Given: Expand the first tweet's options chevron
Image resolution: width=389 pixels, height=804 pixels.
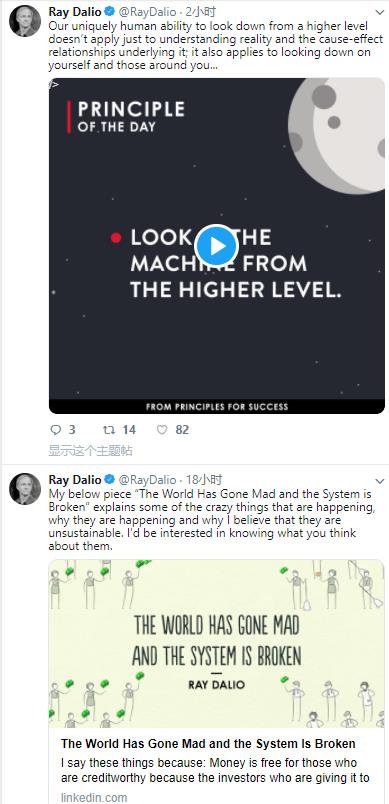Looking at the screenshot, I should [380, 12].
